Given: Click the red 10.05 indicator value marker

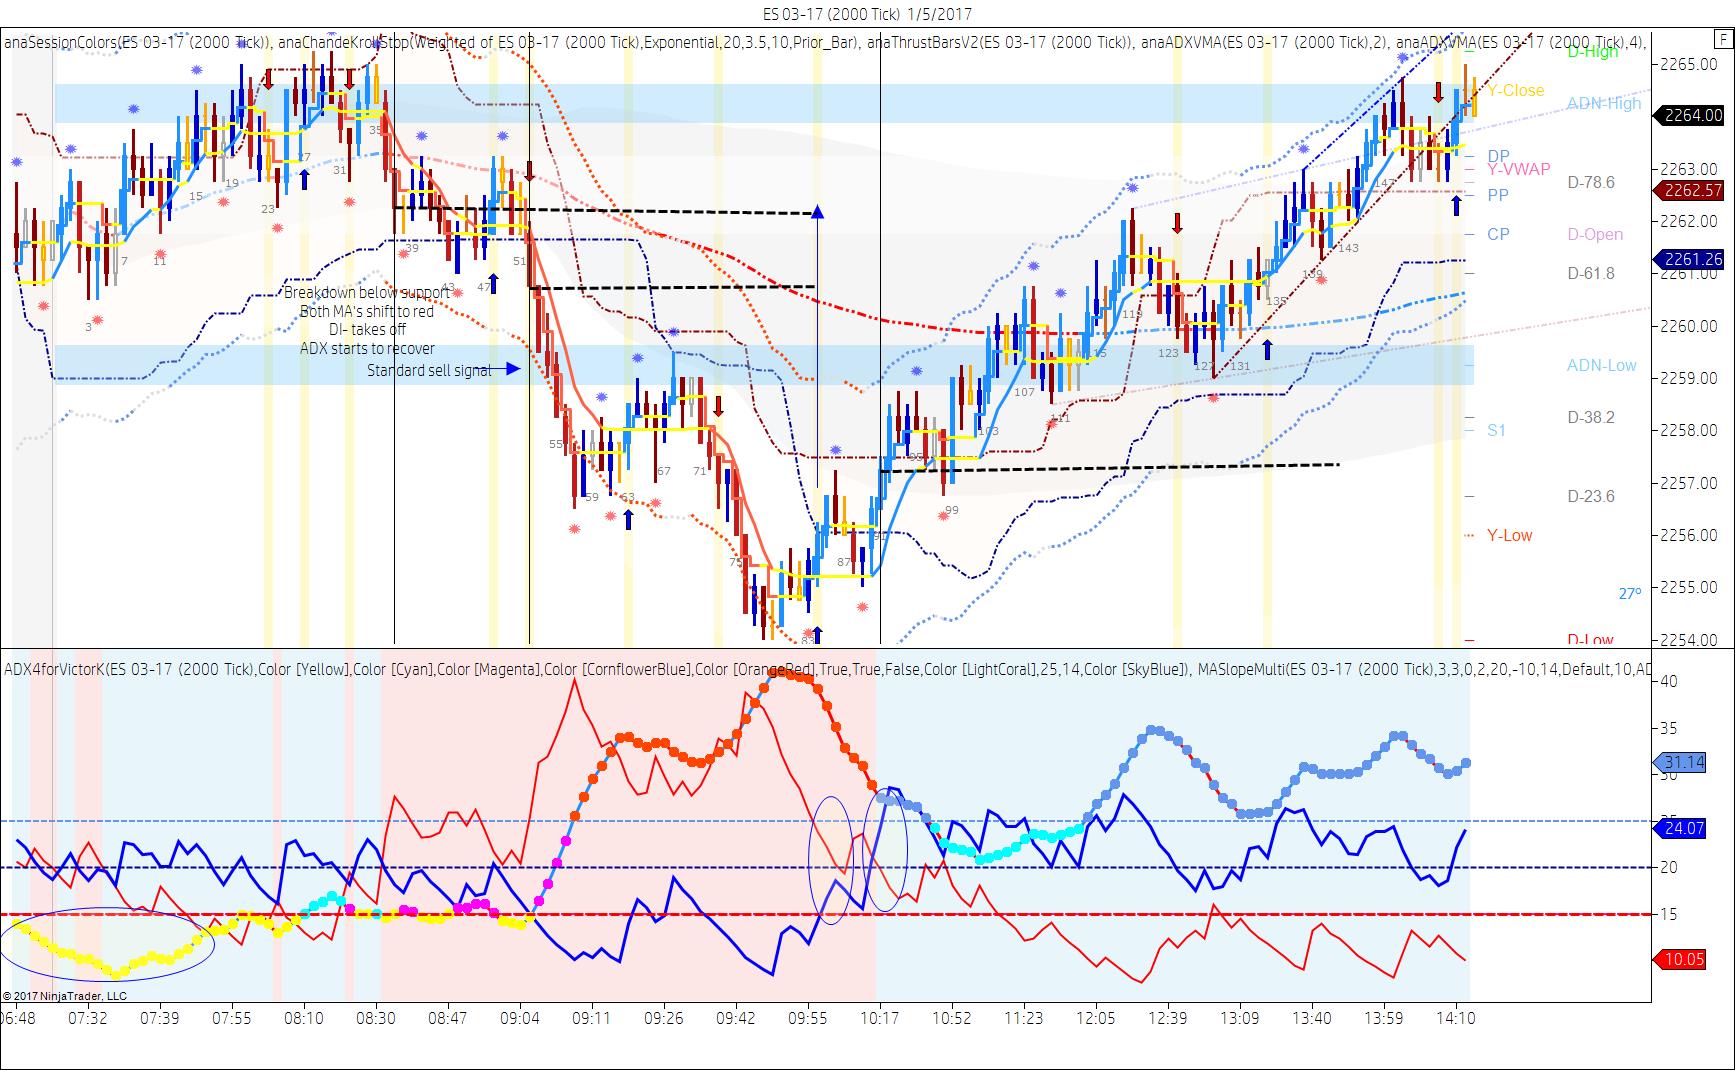Looking at the screenshot, I should point(1681,960).
